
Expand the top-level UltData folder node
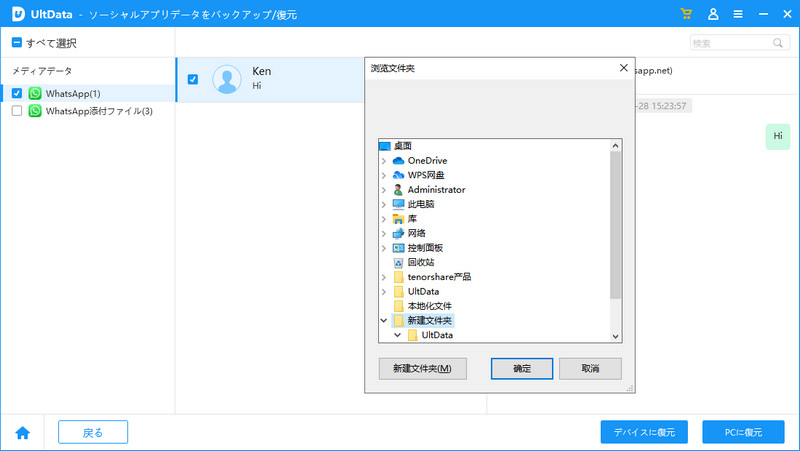[x=384, y=292]
